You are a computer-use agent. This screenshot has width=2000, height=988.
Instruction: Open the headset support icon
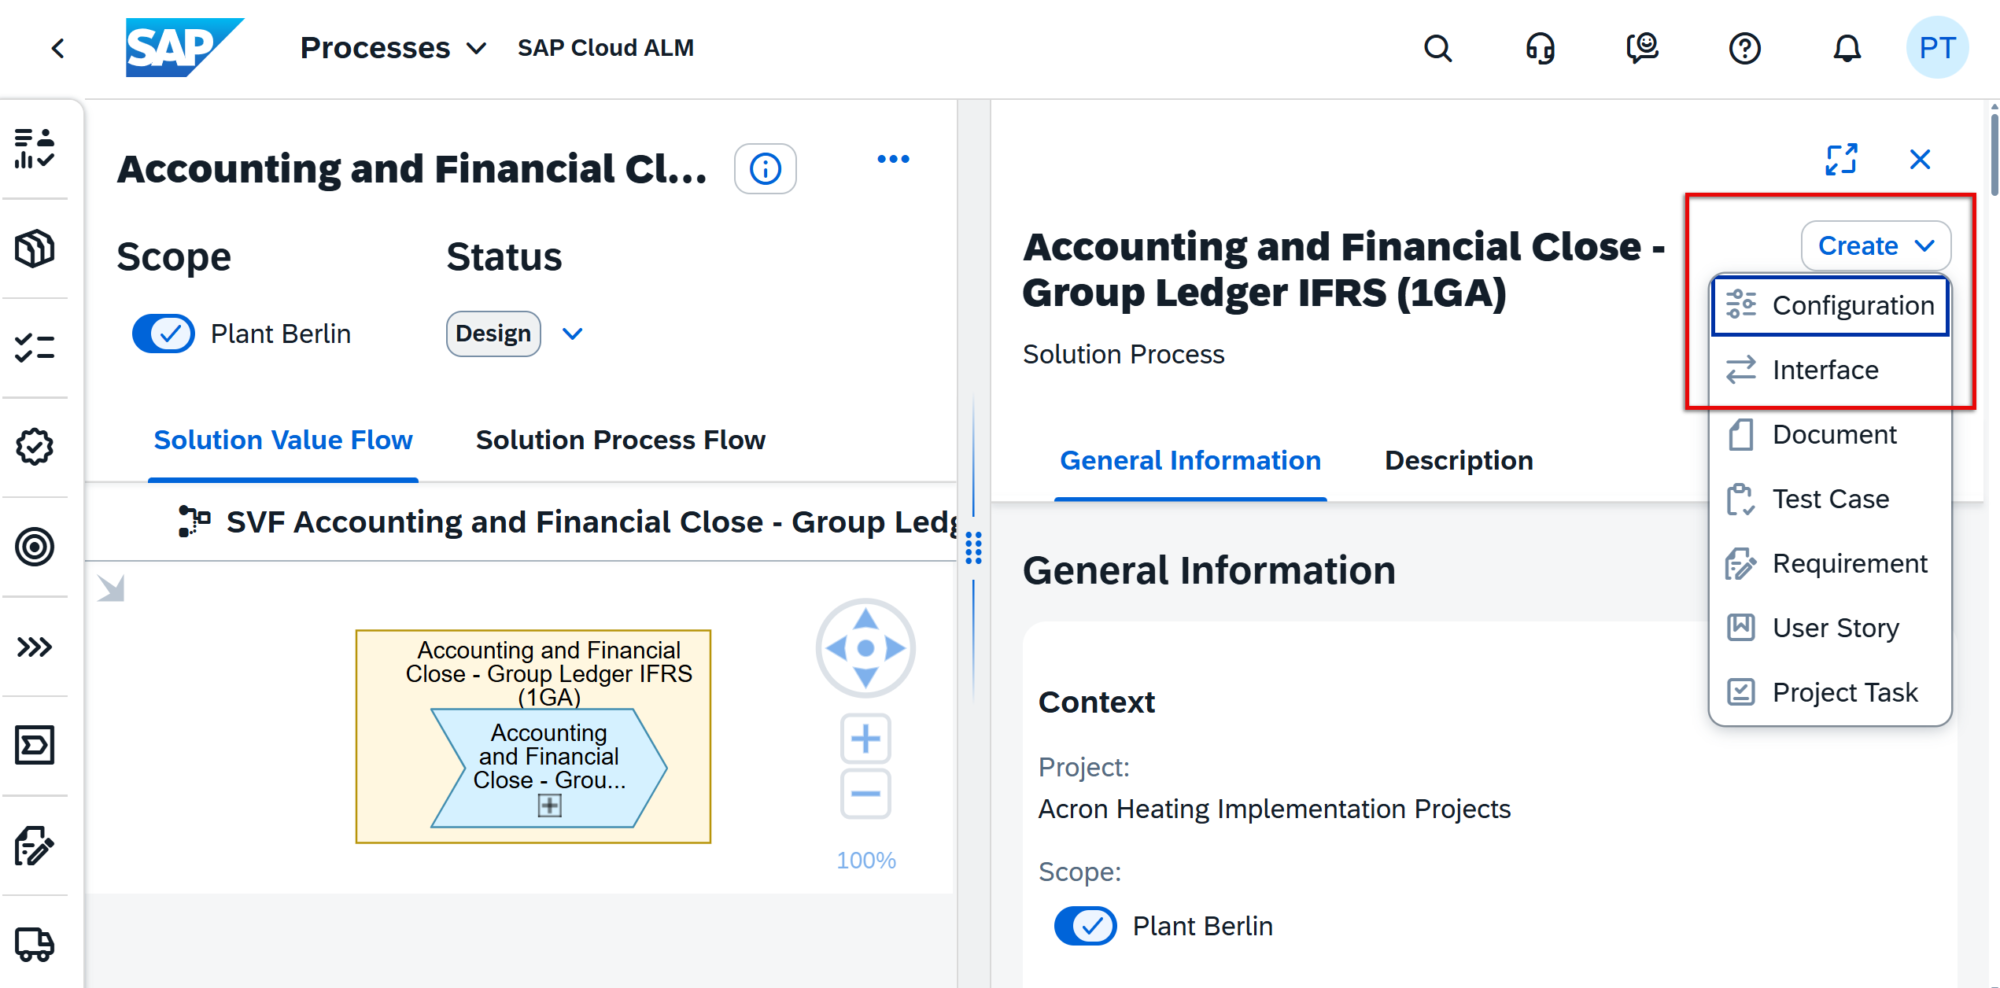(x=1540, y=48)
